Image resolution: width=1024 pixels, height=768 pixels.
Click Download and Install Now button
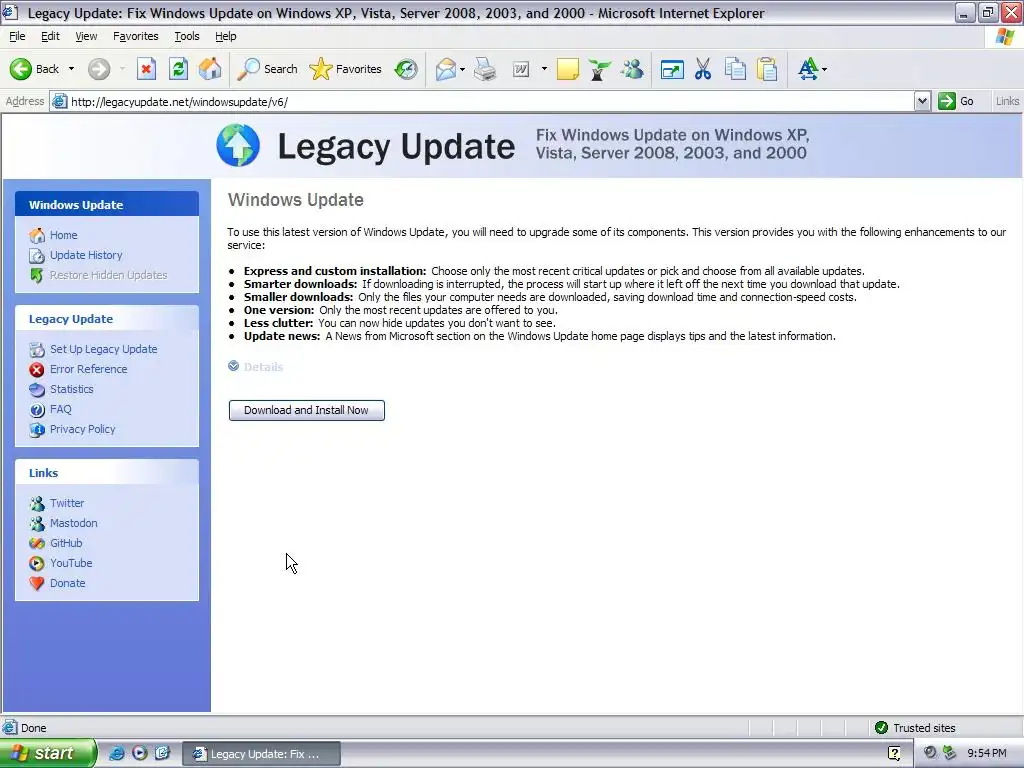coord(306,410)
